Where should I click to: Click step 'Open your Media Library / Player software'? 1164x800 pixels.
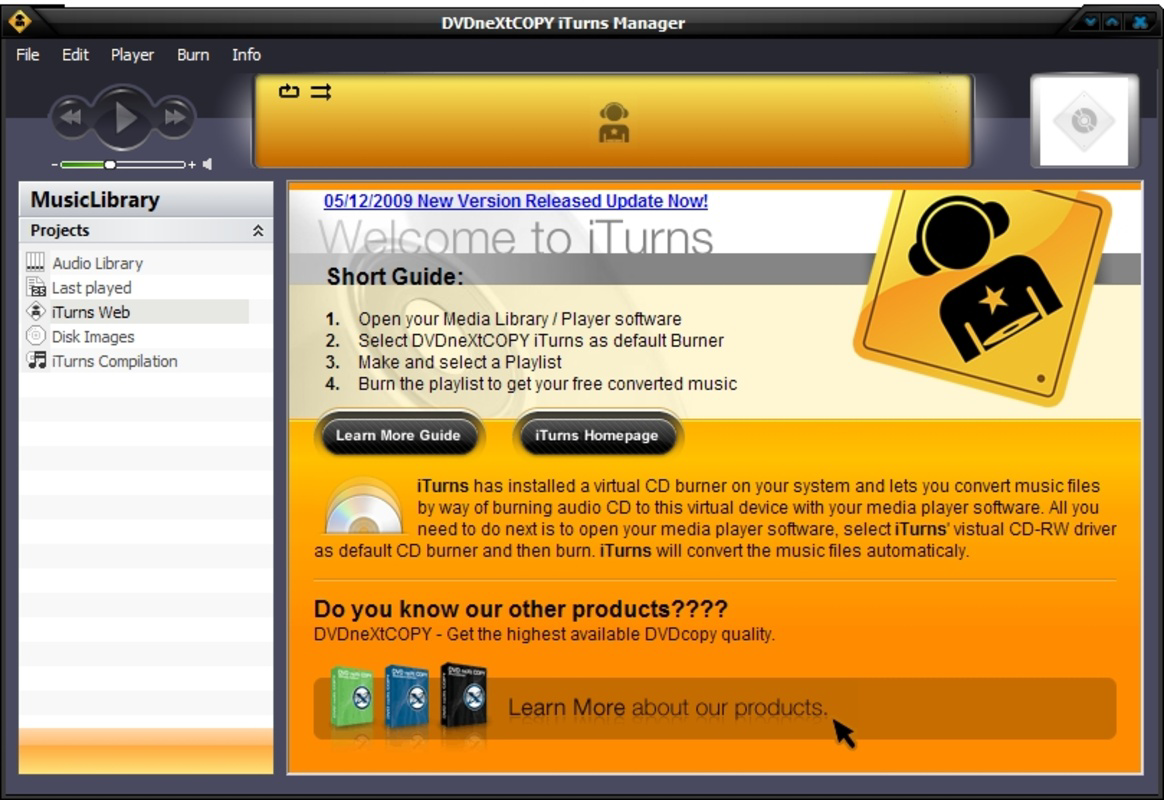(x=520, y=319)
